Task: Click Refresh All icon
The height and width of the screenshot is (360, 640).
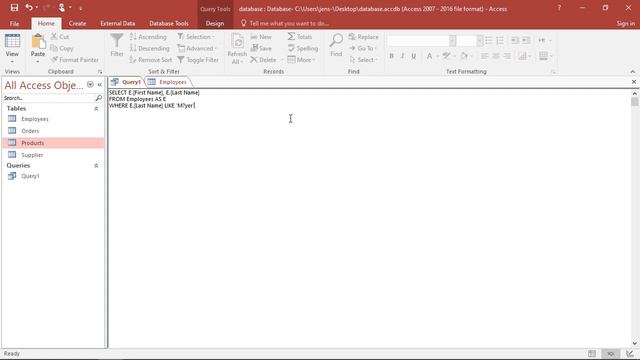Action: [x=237, y=49]
